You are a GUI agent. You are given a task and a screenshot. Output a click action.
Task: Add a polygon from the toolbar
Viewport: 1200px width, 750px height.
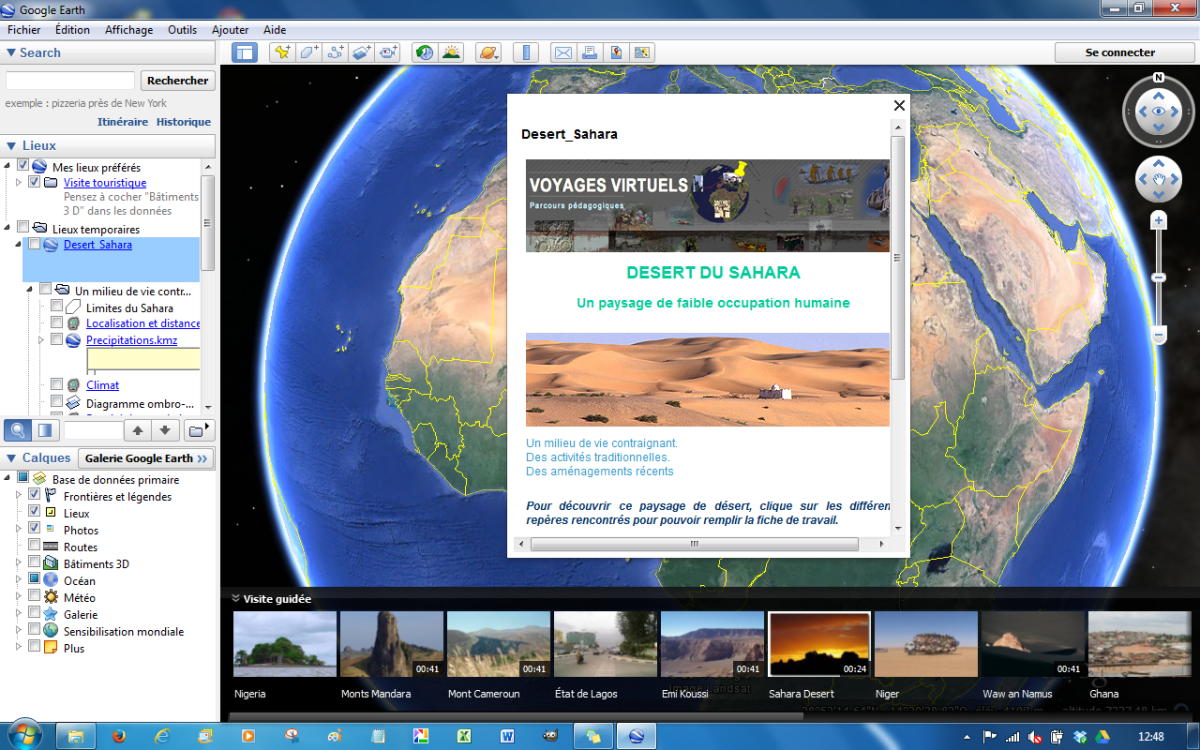[309, 53]
